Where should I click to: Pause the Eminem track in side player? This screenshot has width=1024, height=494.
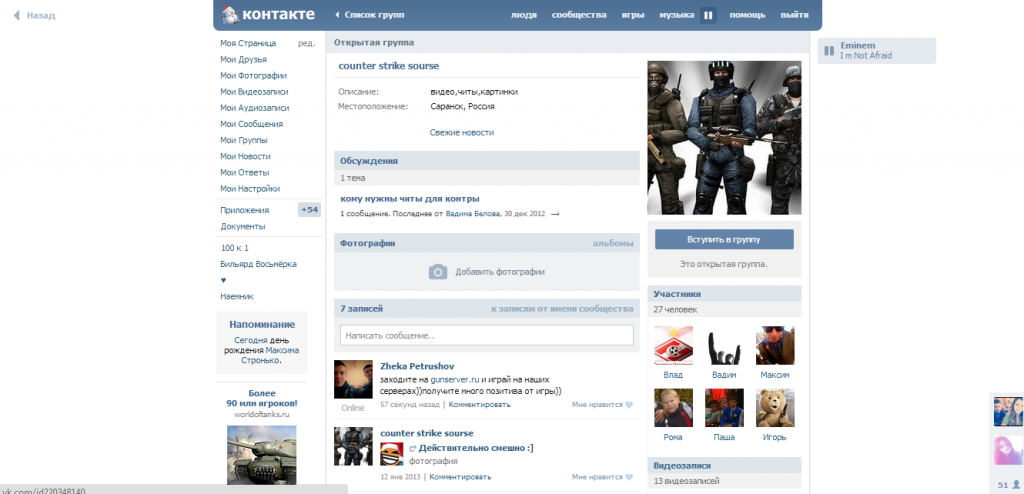click(x=829, y=50)
